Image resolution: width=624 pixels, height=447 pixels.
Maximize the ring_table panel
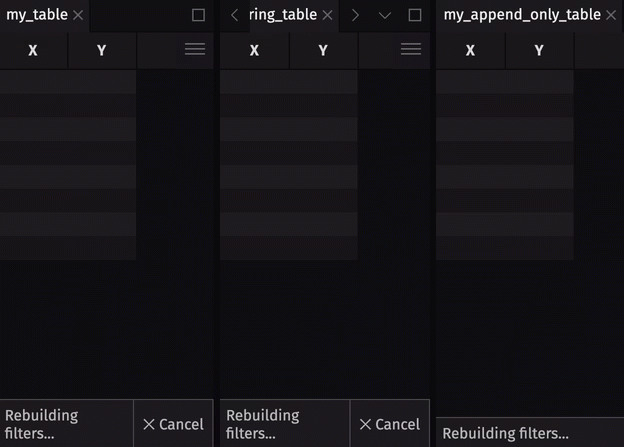pyautogui.click(x=415, y=15)
